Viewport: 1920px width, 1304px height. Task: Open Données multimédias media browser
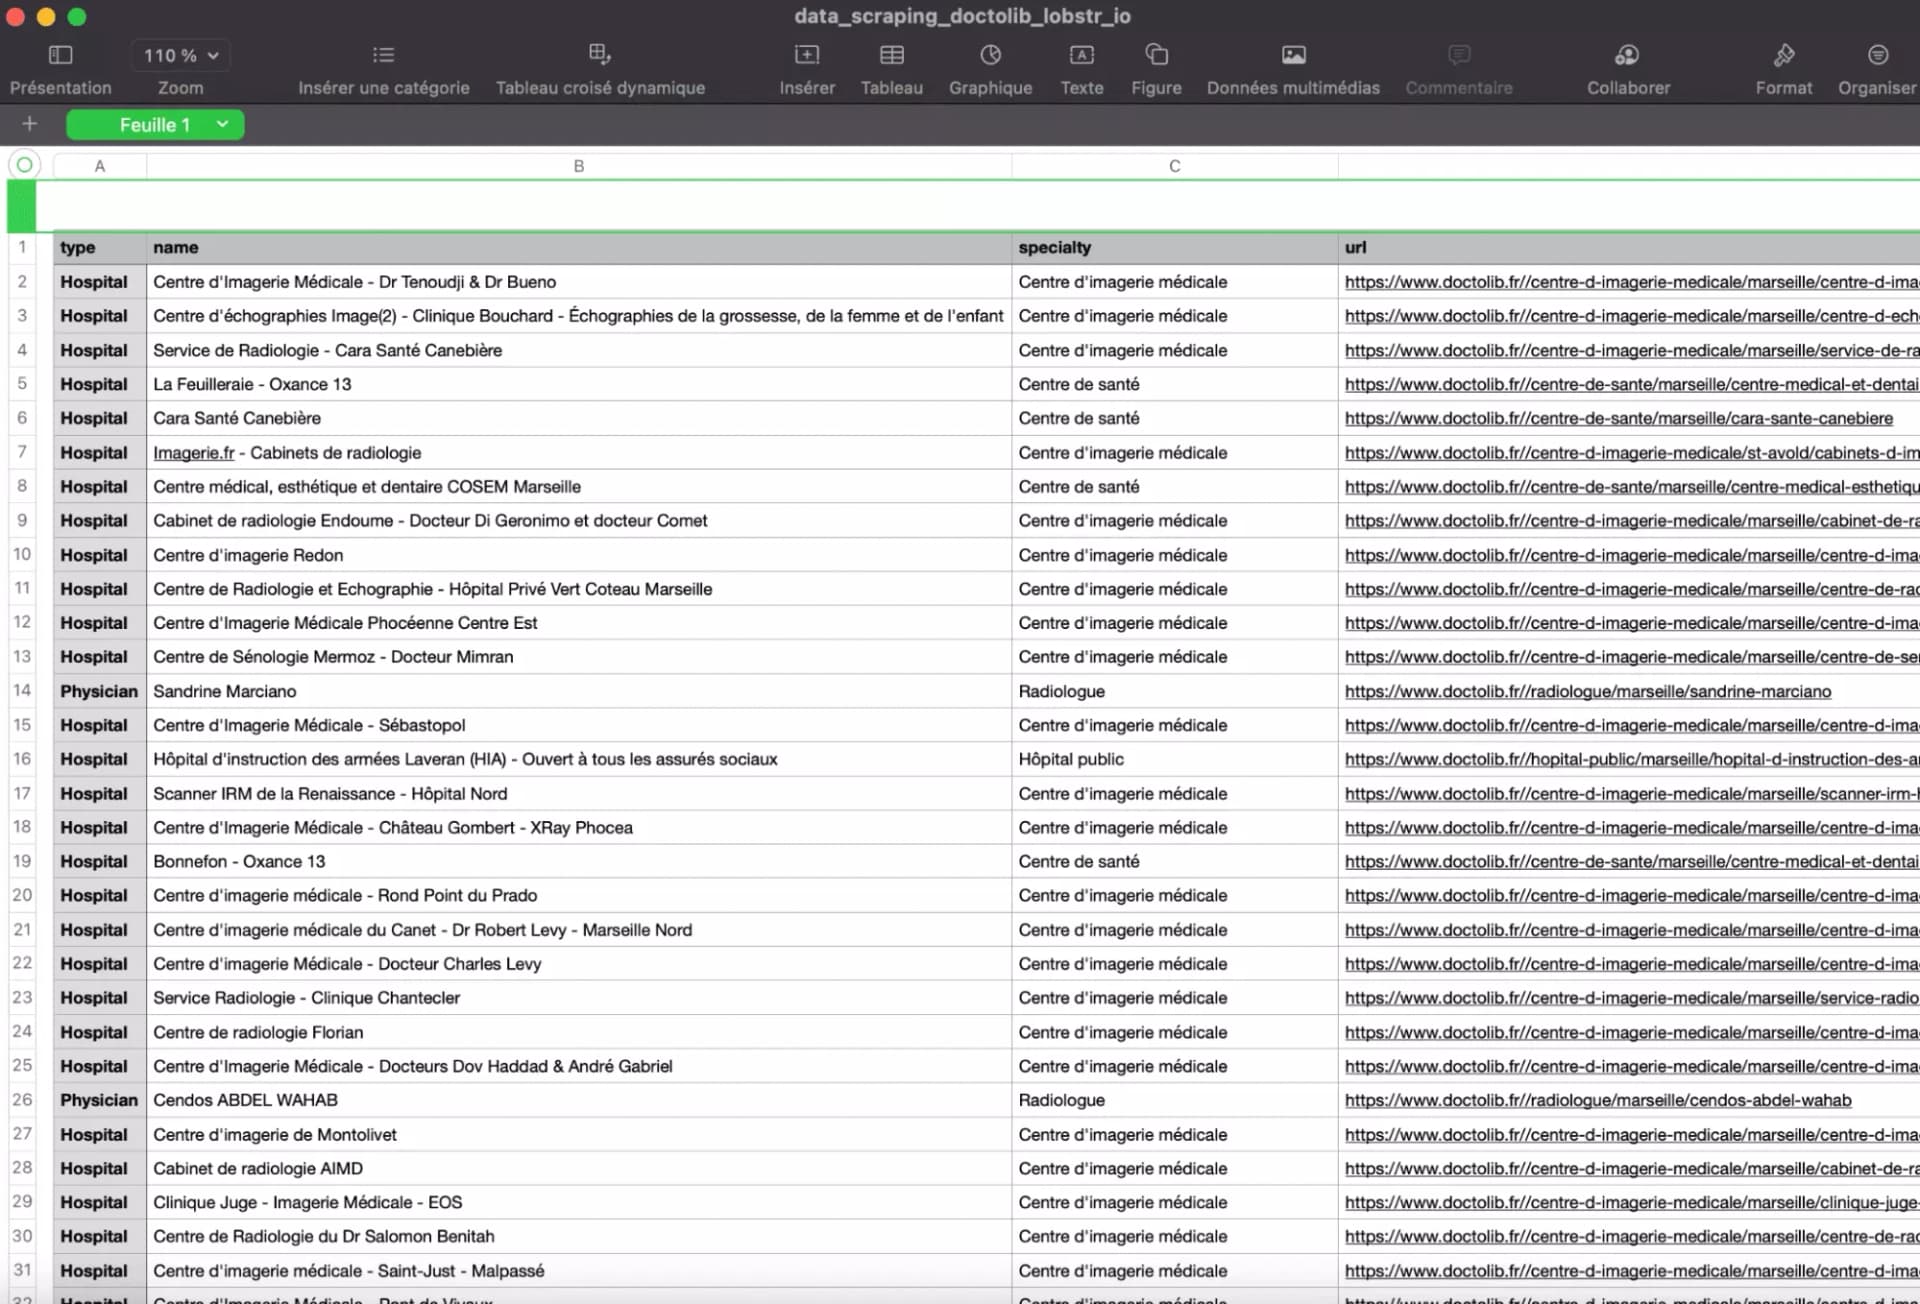[x=1292, y=66]
